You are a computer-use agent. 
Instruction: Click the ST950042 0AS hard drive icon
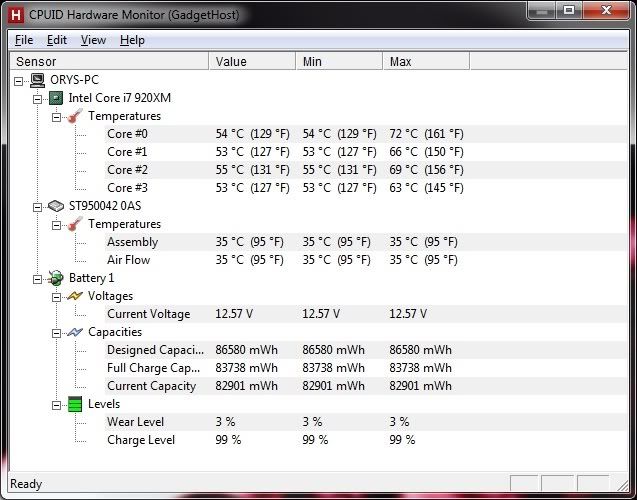tap(56, 206)
